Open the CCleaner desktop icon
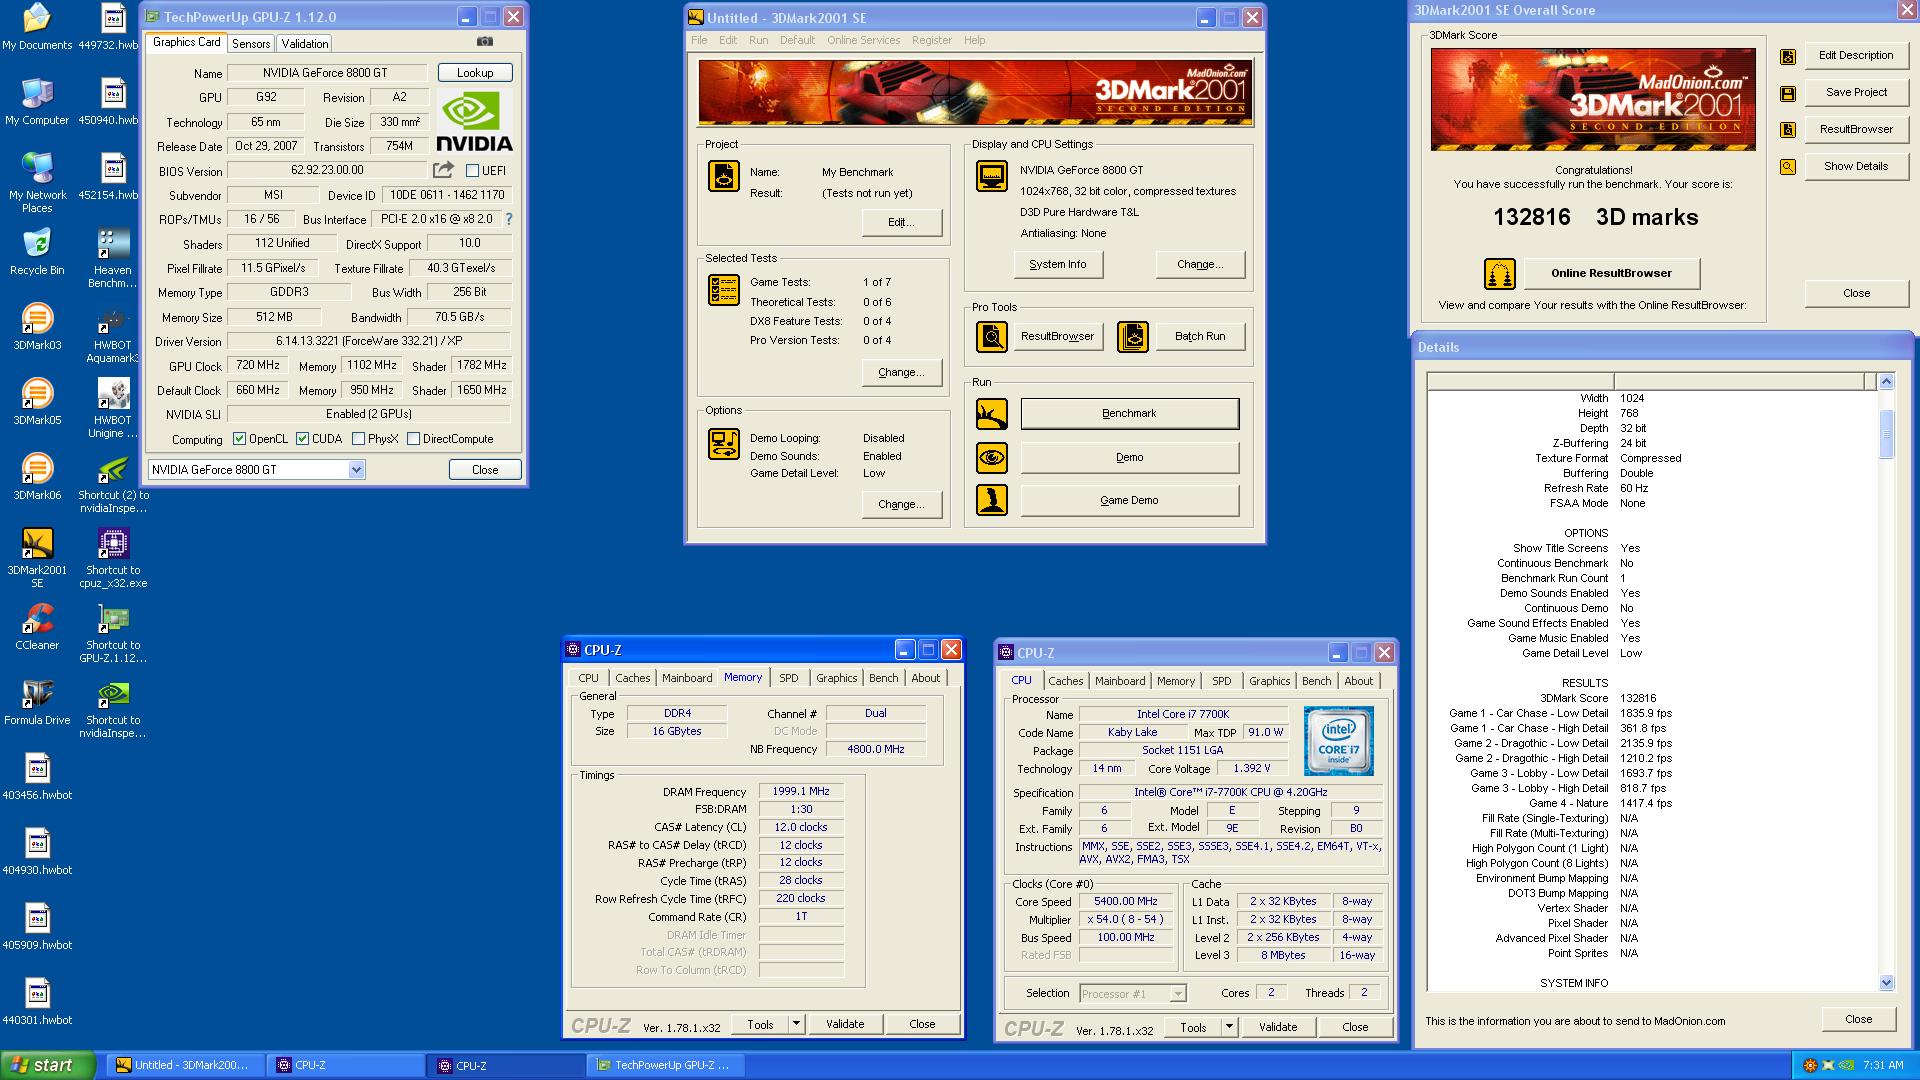Screen dimensions: 1920x1080 pos(37,626)
